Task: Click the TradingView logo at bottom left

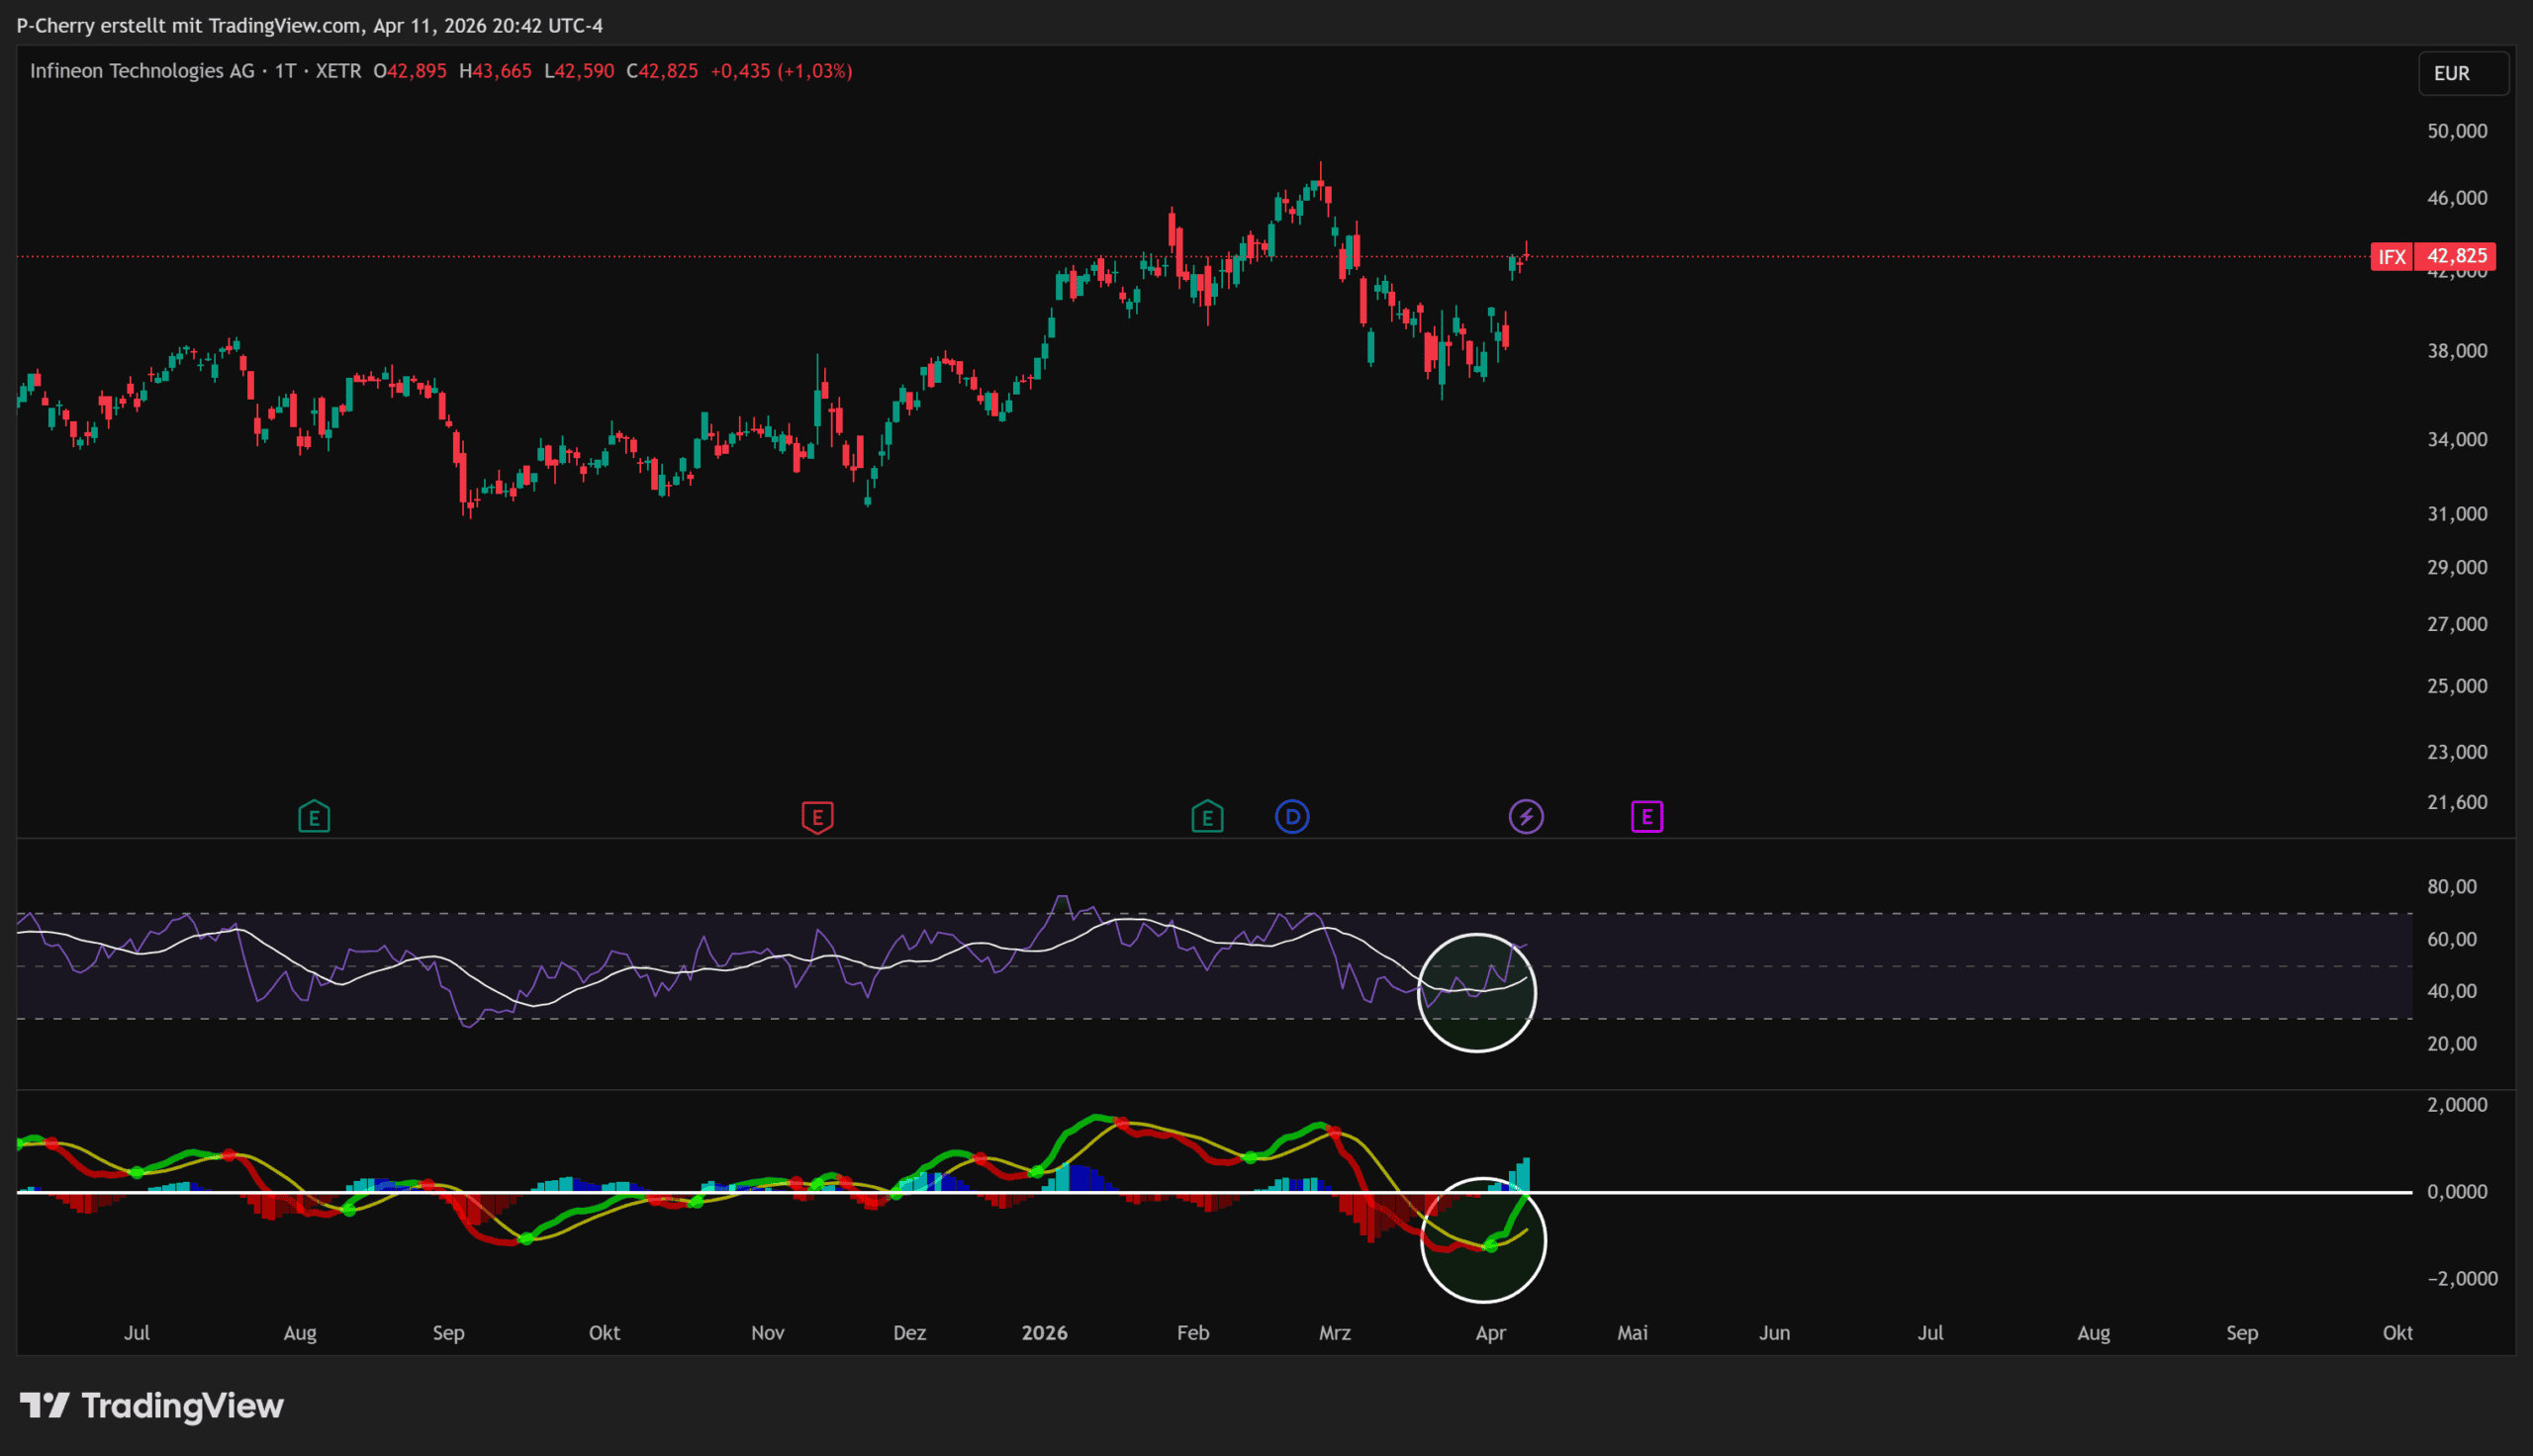Action: 152,1406
